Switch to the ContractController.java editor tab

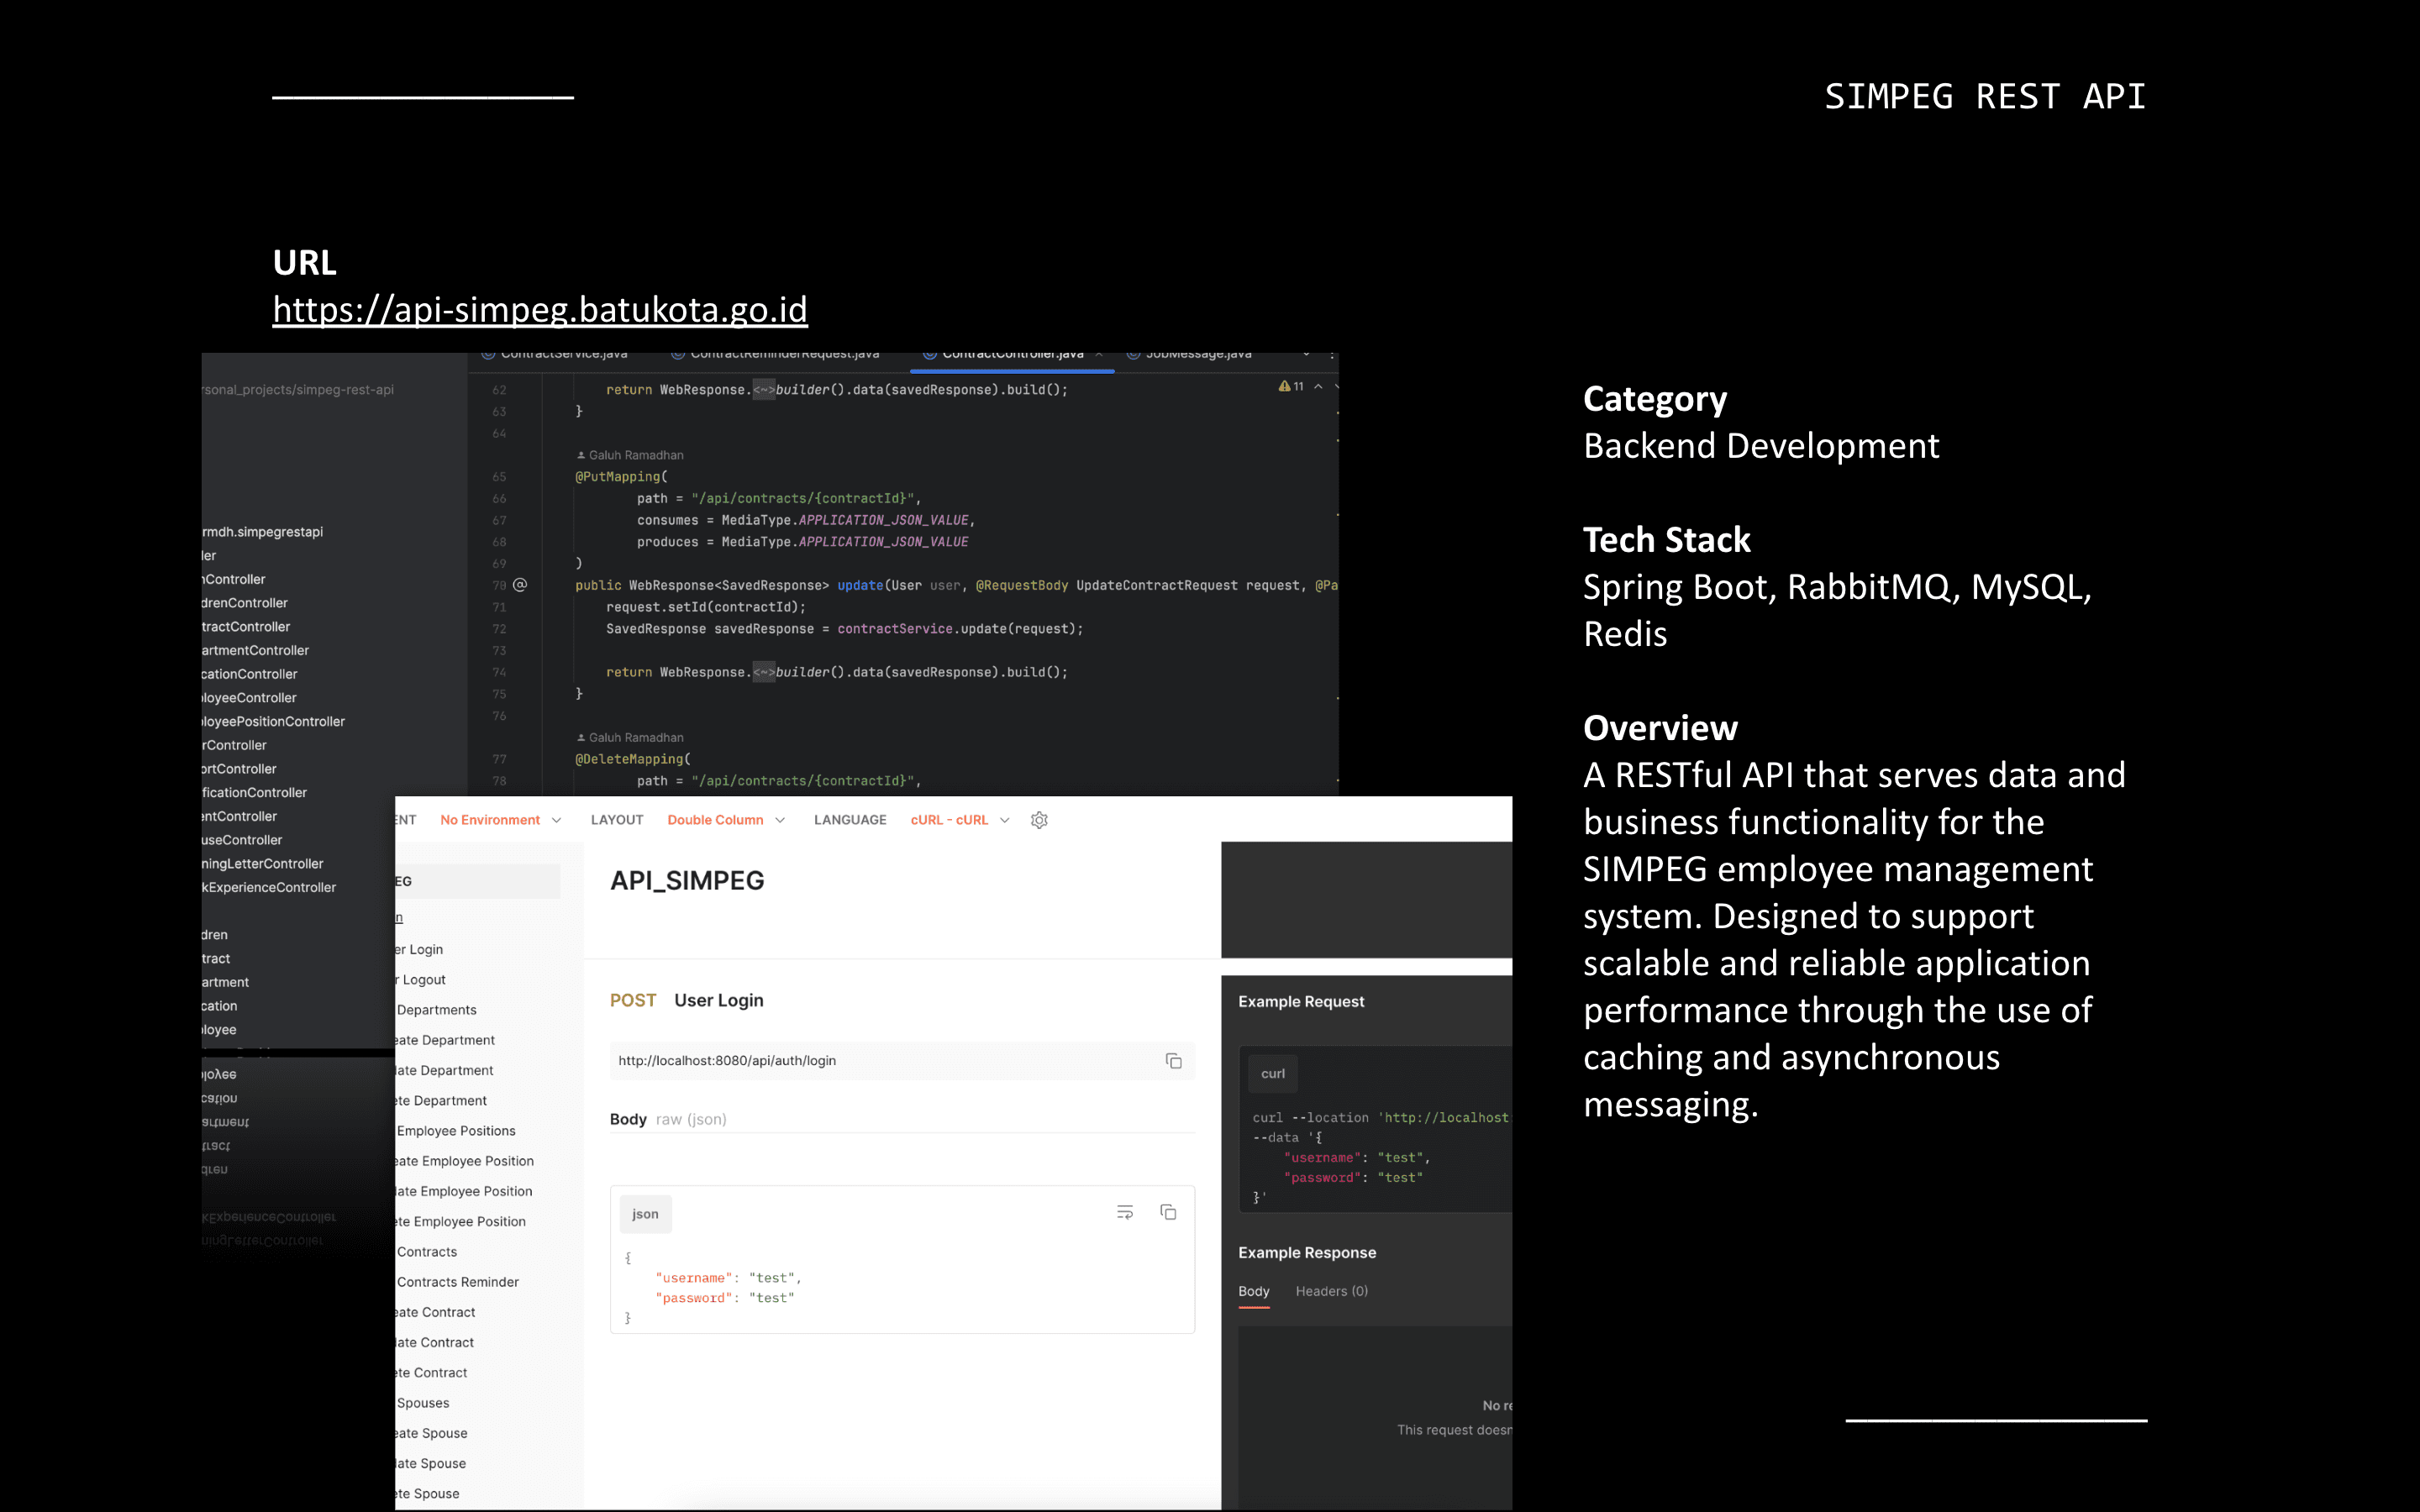1013,355
